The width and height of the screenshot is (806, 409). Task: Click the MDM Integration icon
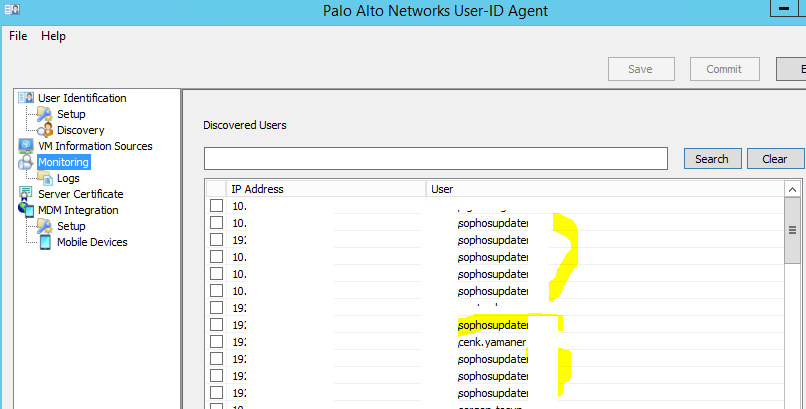[26, 210]
